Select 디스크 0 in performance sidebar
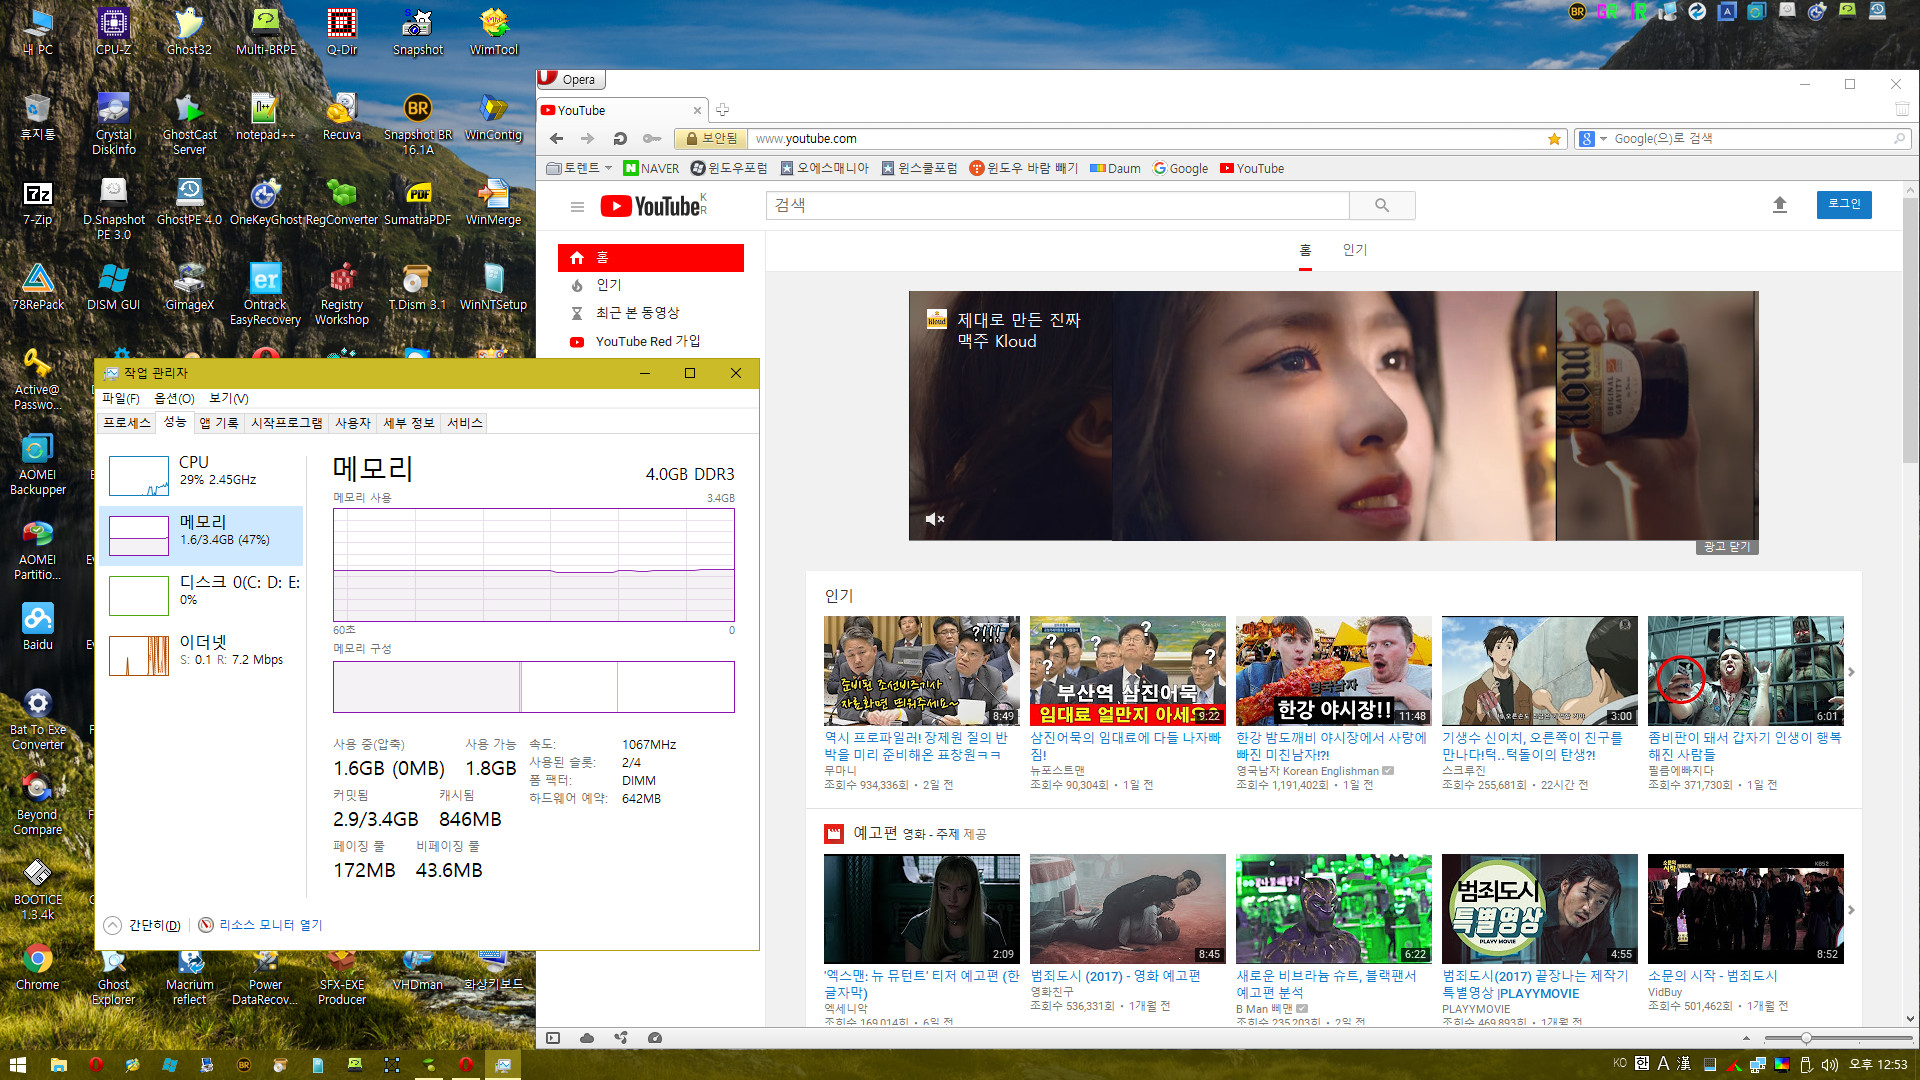Viewport: 1920px width, 1080px height. (201, 594)
